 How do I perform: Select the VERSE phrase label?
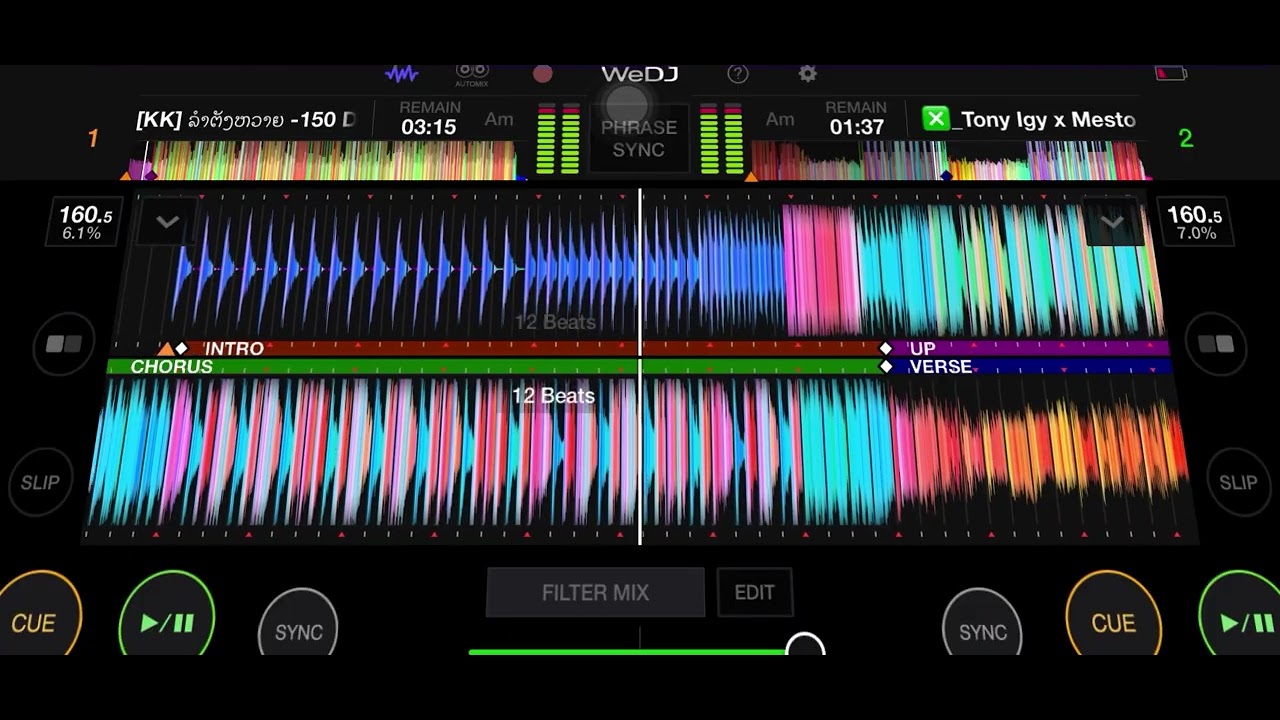click(x=940, y=367)
